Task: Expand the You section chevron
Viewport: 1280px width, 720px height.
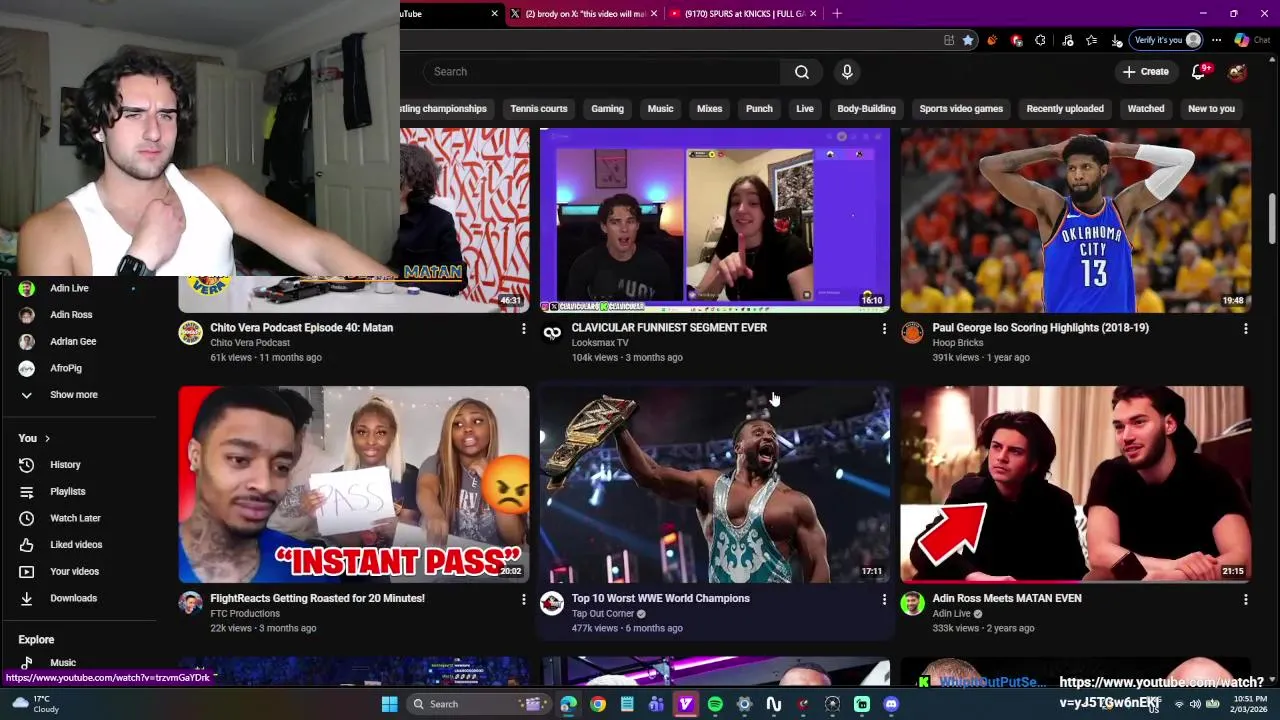Action: click(x=47, y=438)
